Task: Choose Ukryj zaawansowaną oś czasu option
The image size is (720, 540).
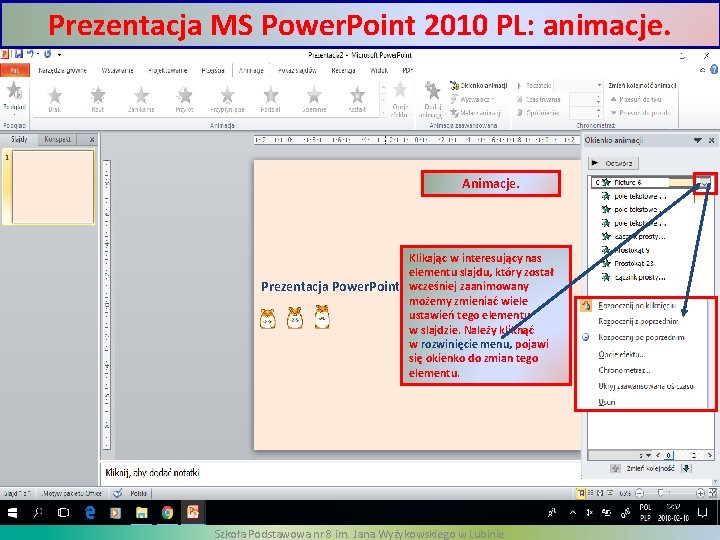Action: tap(645, 386)
